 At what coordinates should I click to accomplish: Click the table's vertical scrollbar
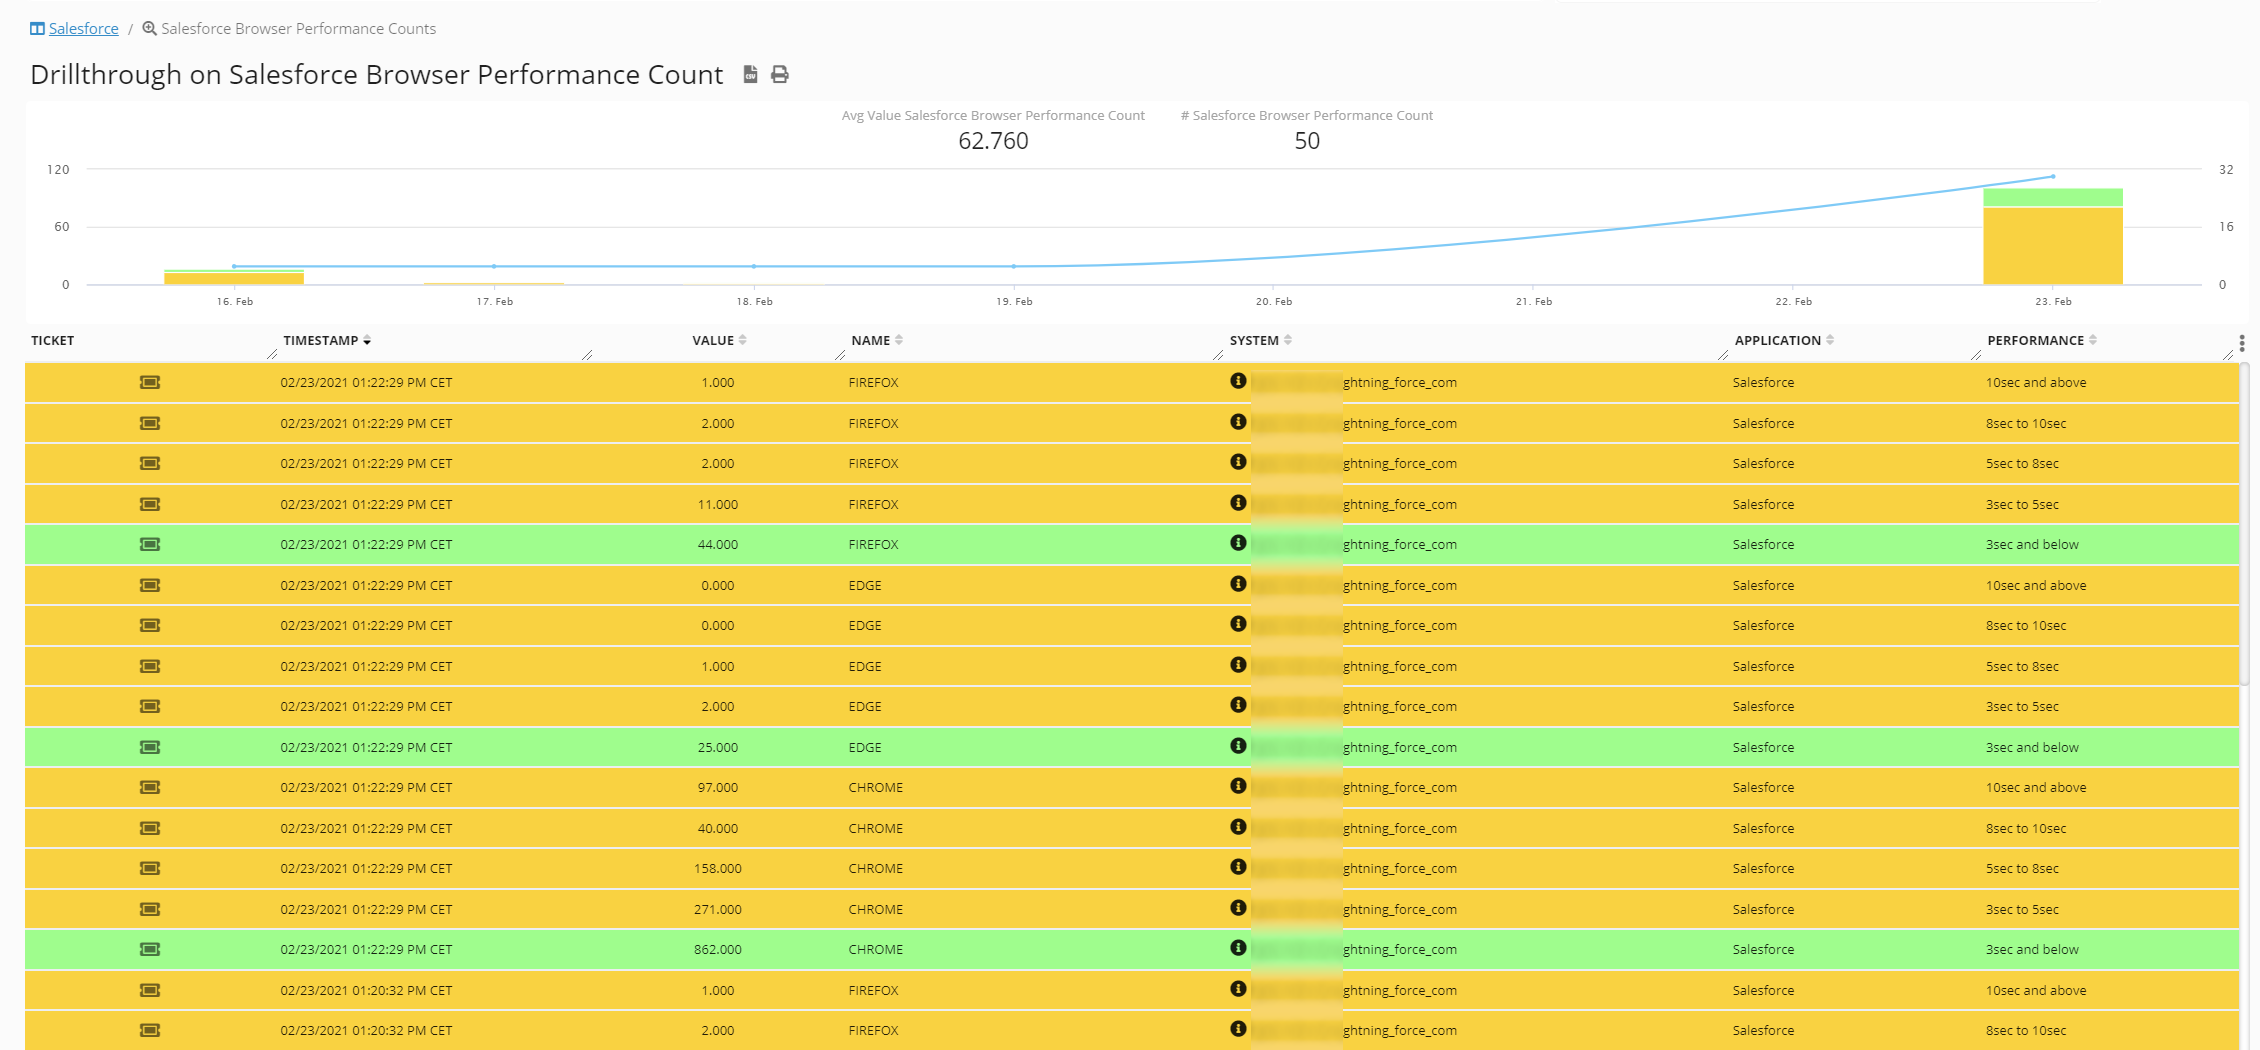pyautogui.click(x=2245, y=525)
